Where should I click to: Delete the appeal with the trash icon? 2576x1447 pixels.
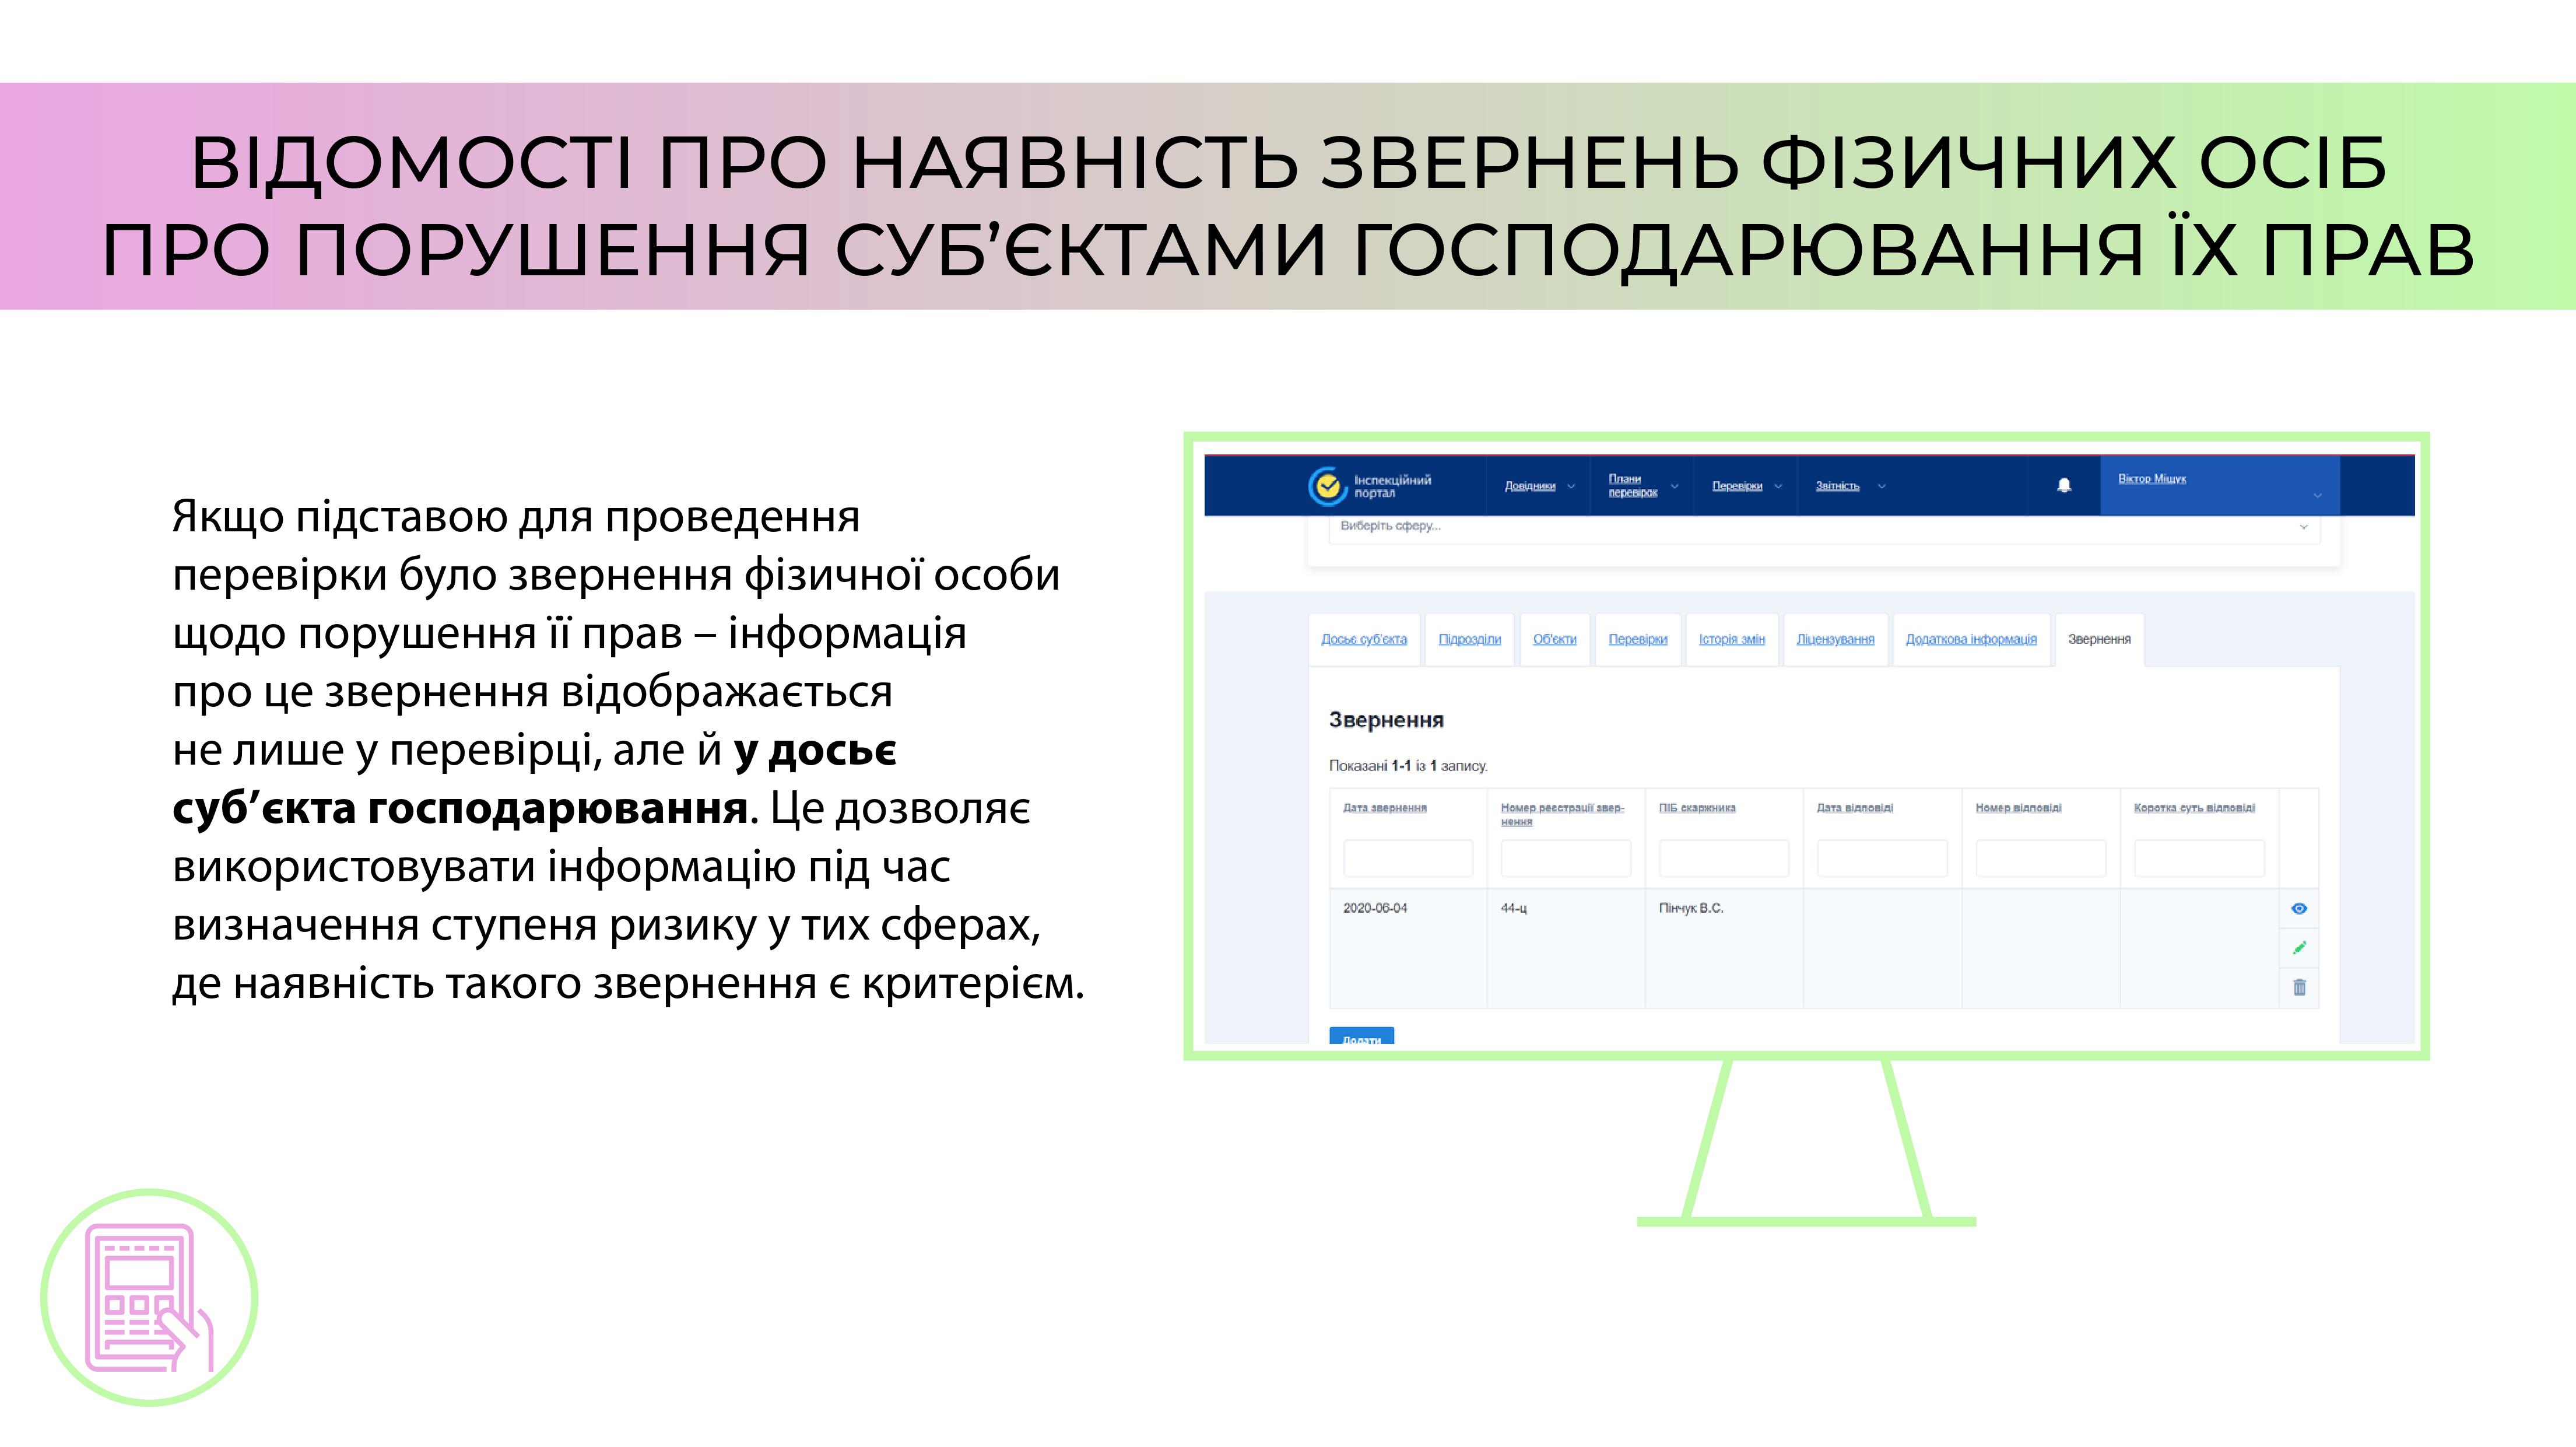(2299, 987)
